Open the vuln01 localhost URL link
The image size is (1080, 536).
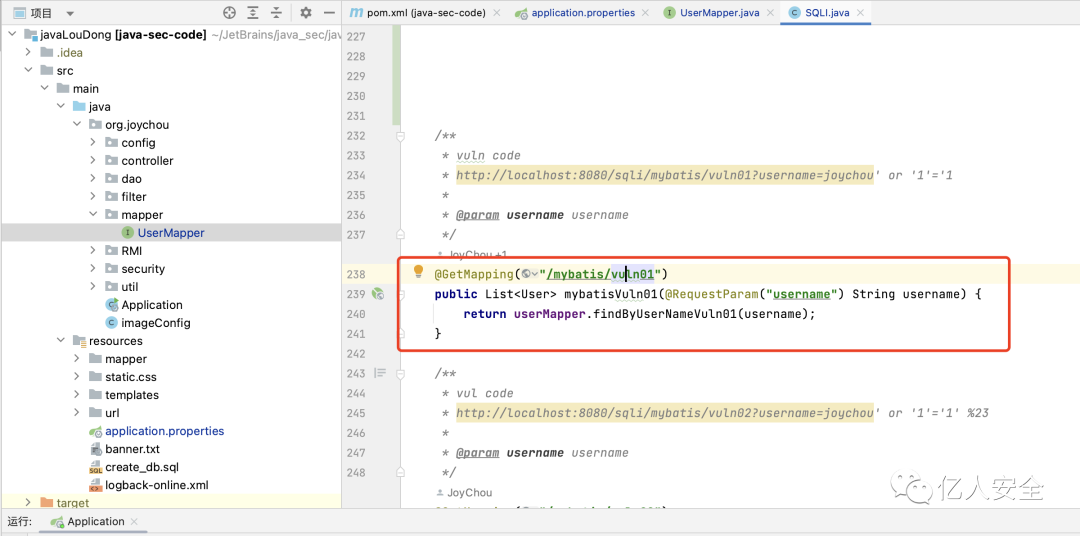(x=664, y=176)
